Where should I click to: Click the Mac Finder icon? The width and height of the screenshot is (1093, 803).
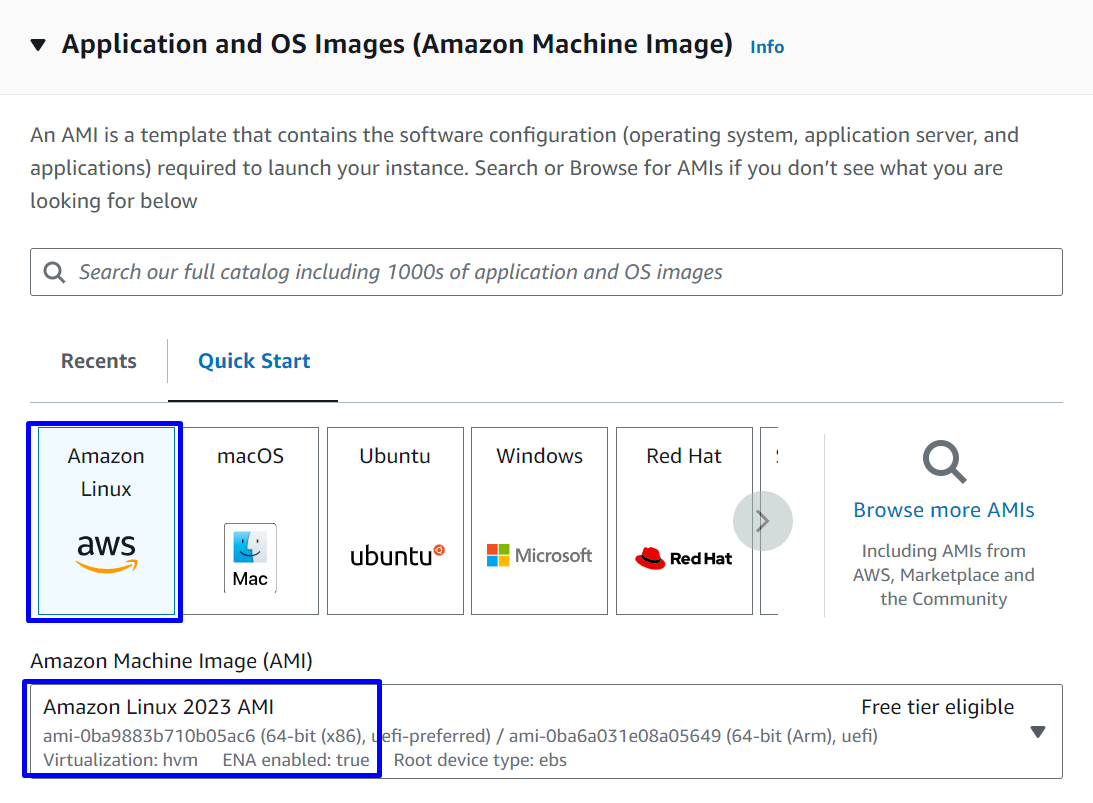coord(250,557)
